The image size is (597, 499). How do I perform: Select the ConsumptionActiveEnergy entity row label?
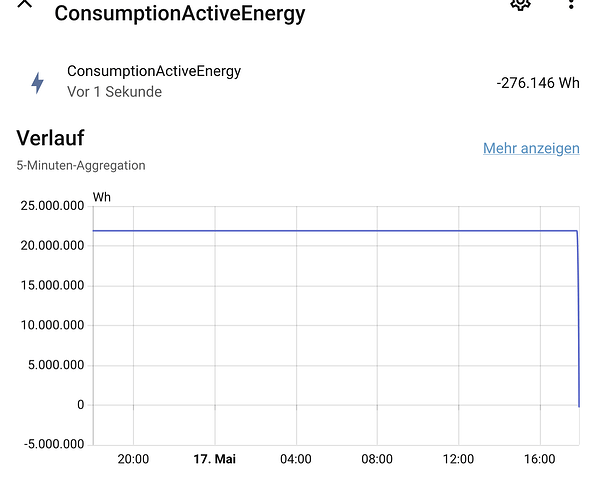pyautogui.click(x=154, y=71)
